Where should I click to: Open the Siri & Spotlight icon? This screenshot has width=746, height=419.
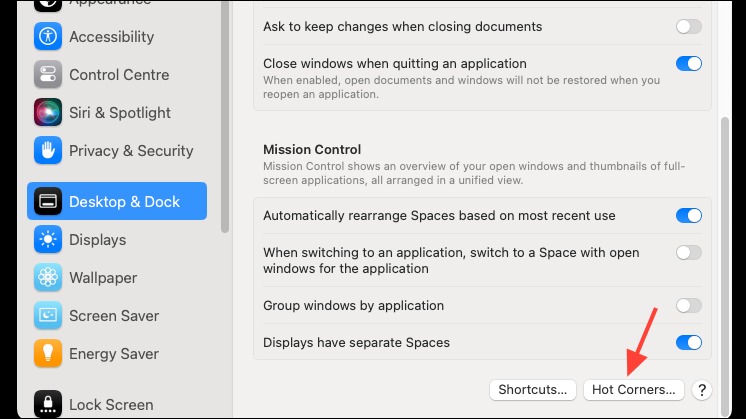coord(48,112)
